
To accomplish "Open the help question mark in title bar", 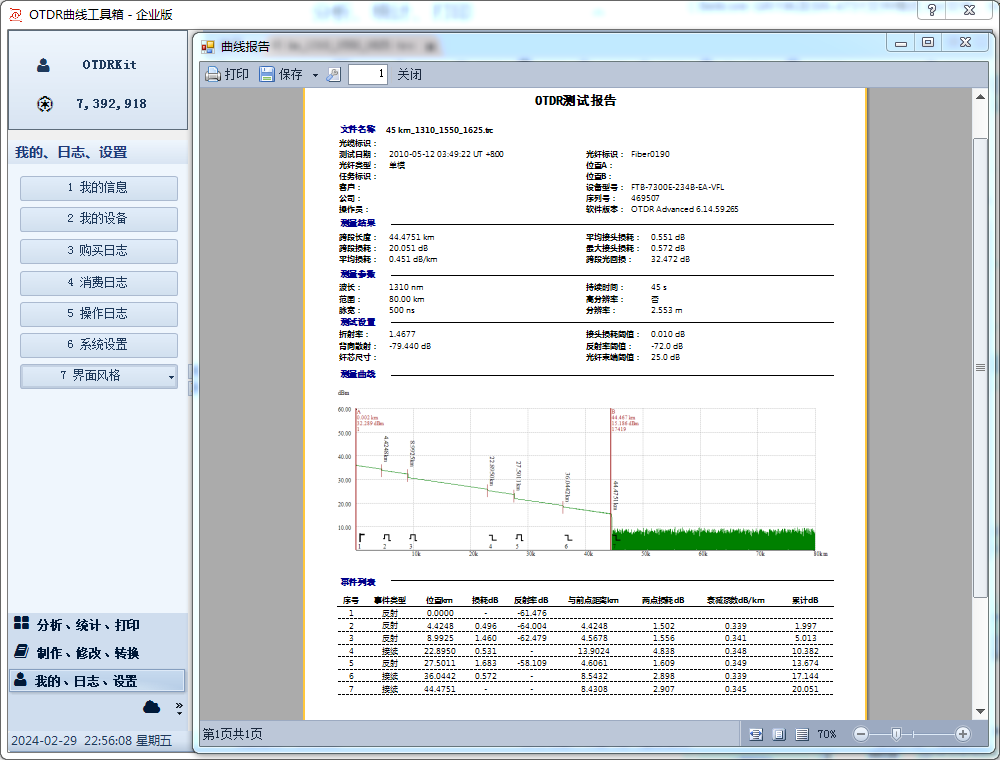I will 932,10.
